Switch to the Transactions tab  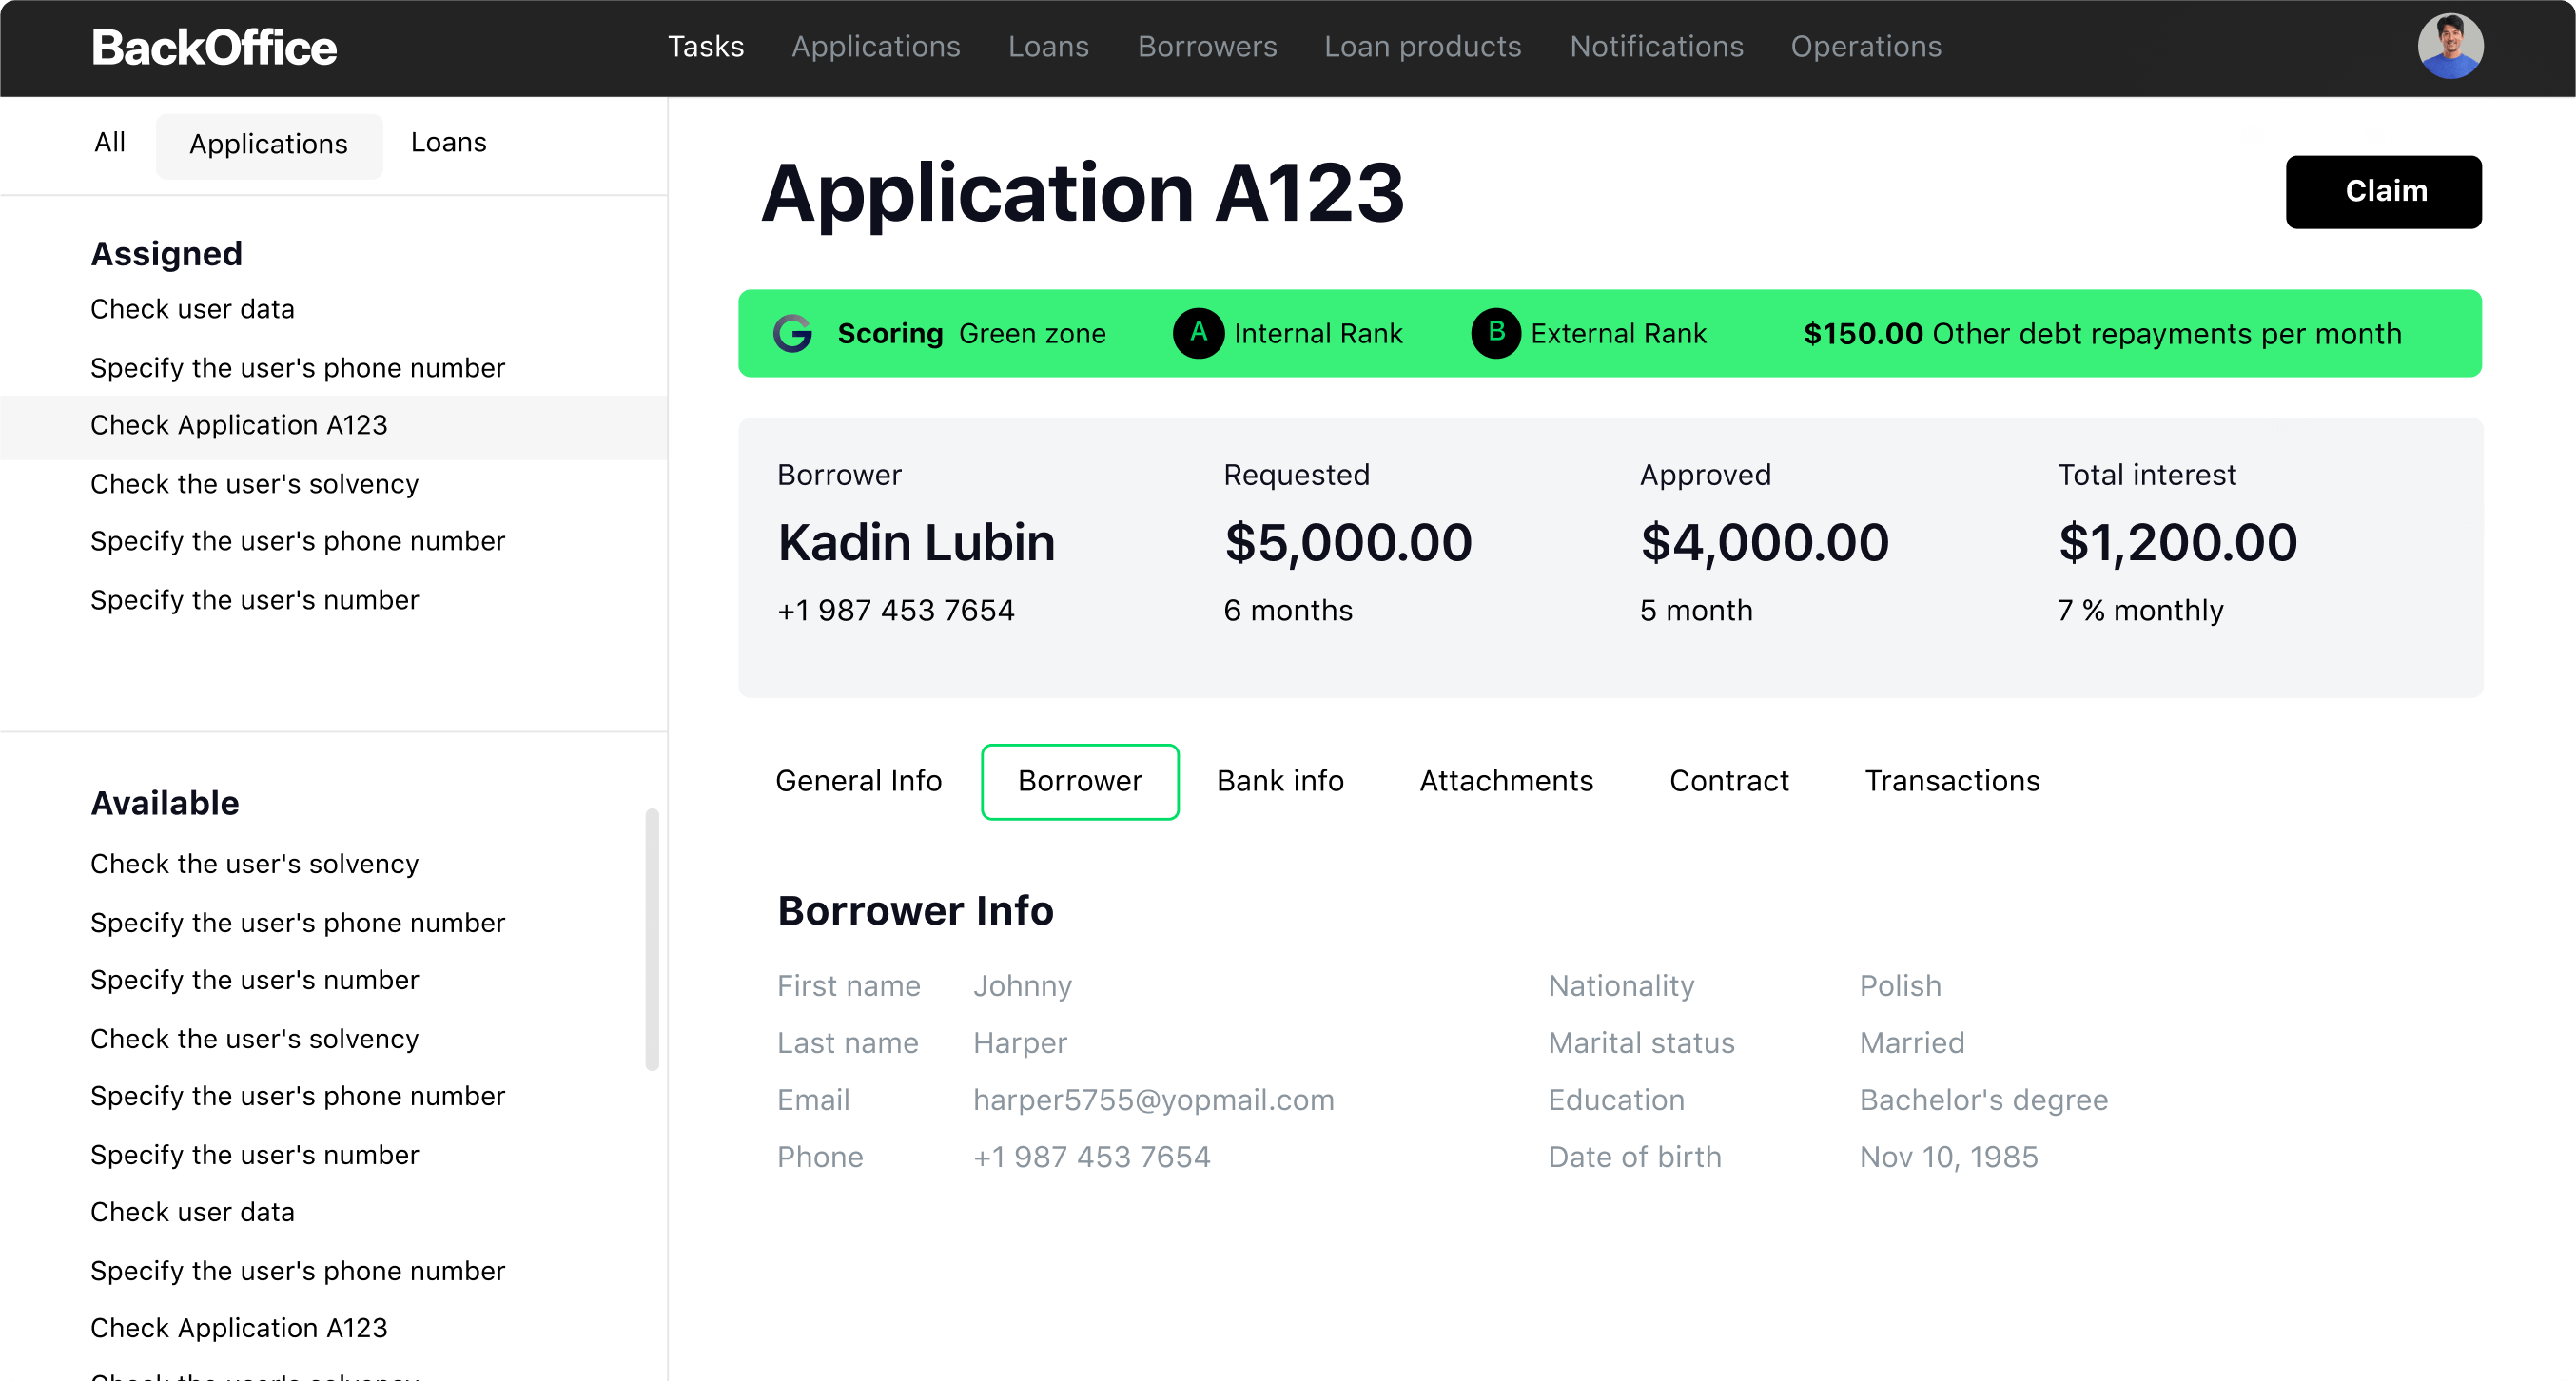pyautogui.click(x=1952, y=781)
